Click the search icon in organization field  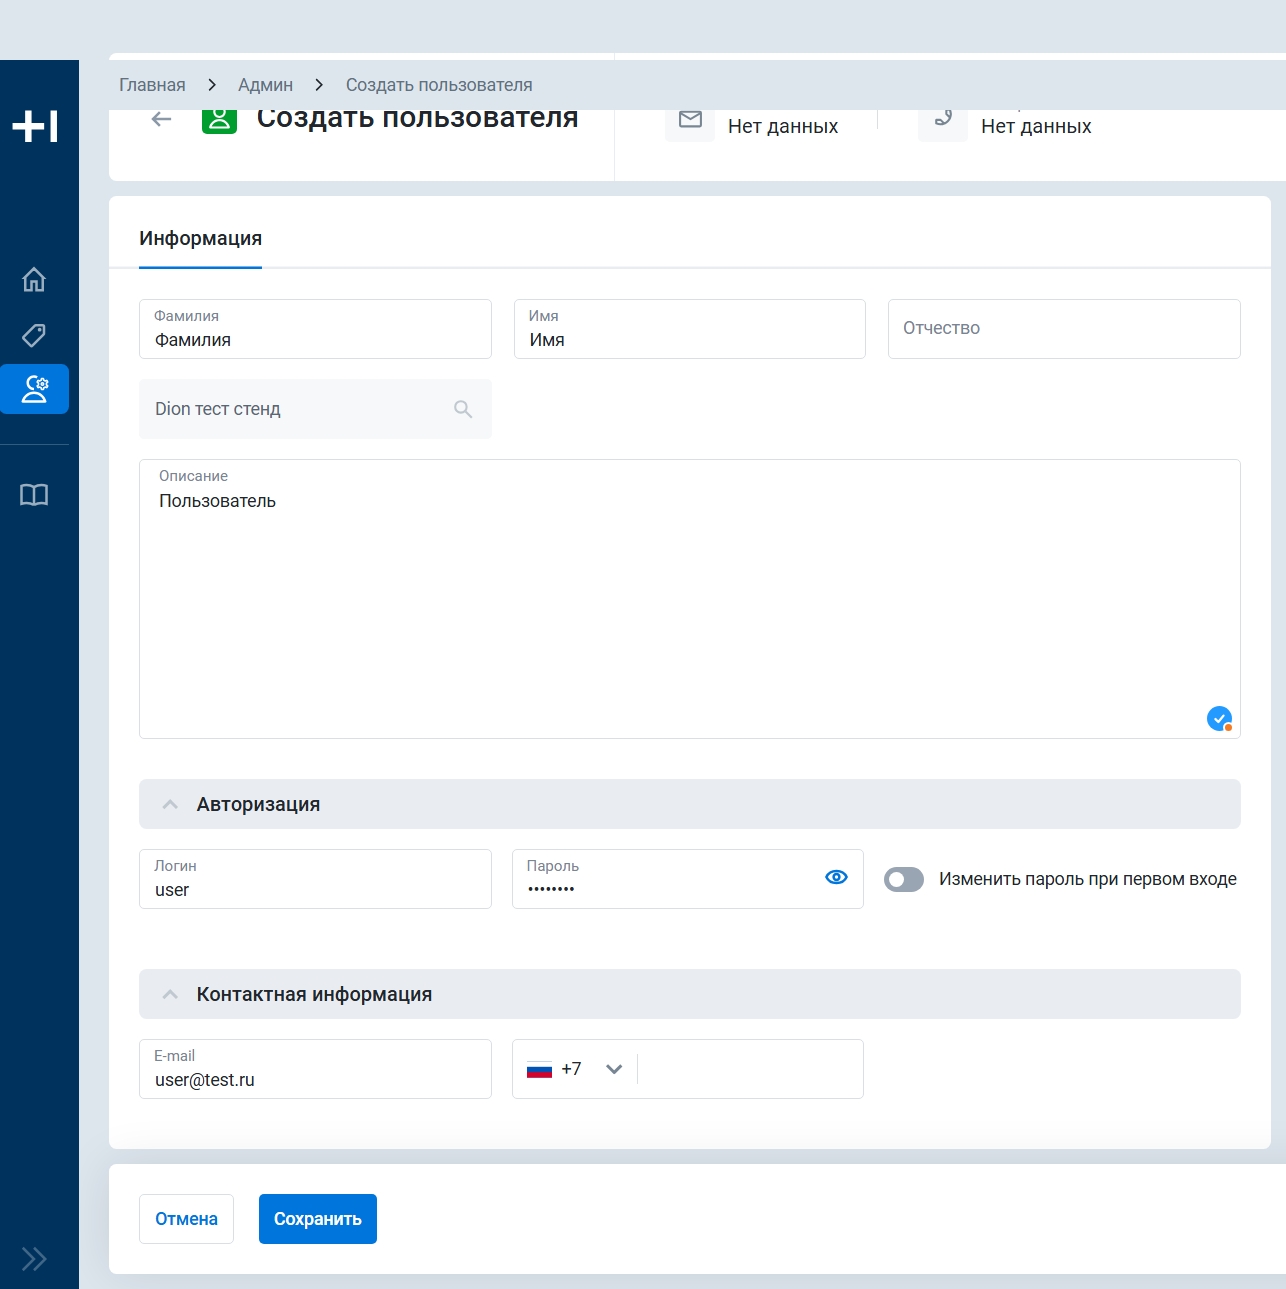click(463, 409)
